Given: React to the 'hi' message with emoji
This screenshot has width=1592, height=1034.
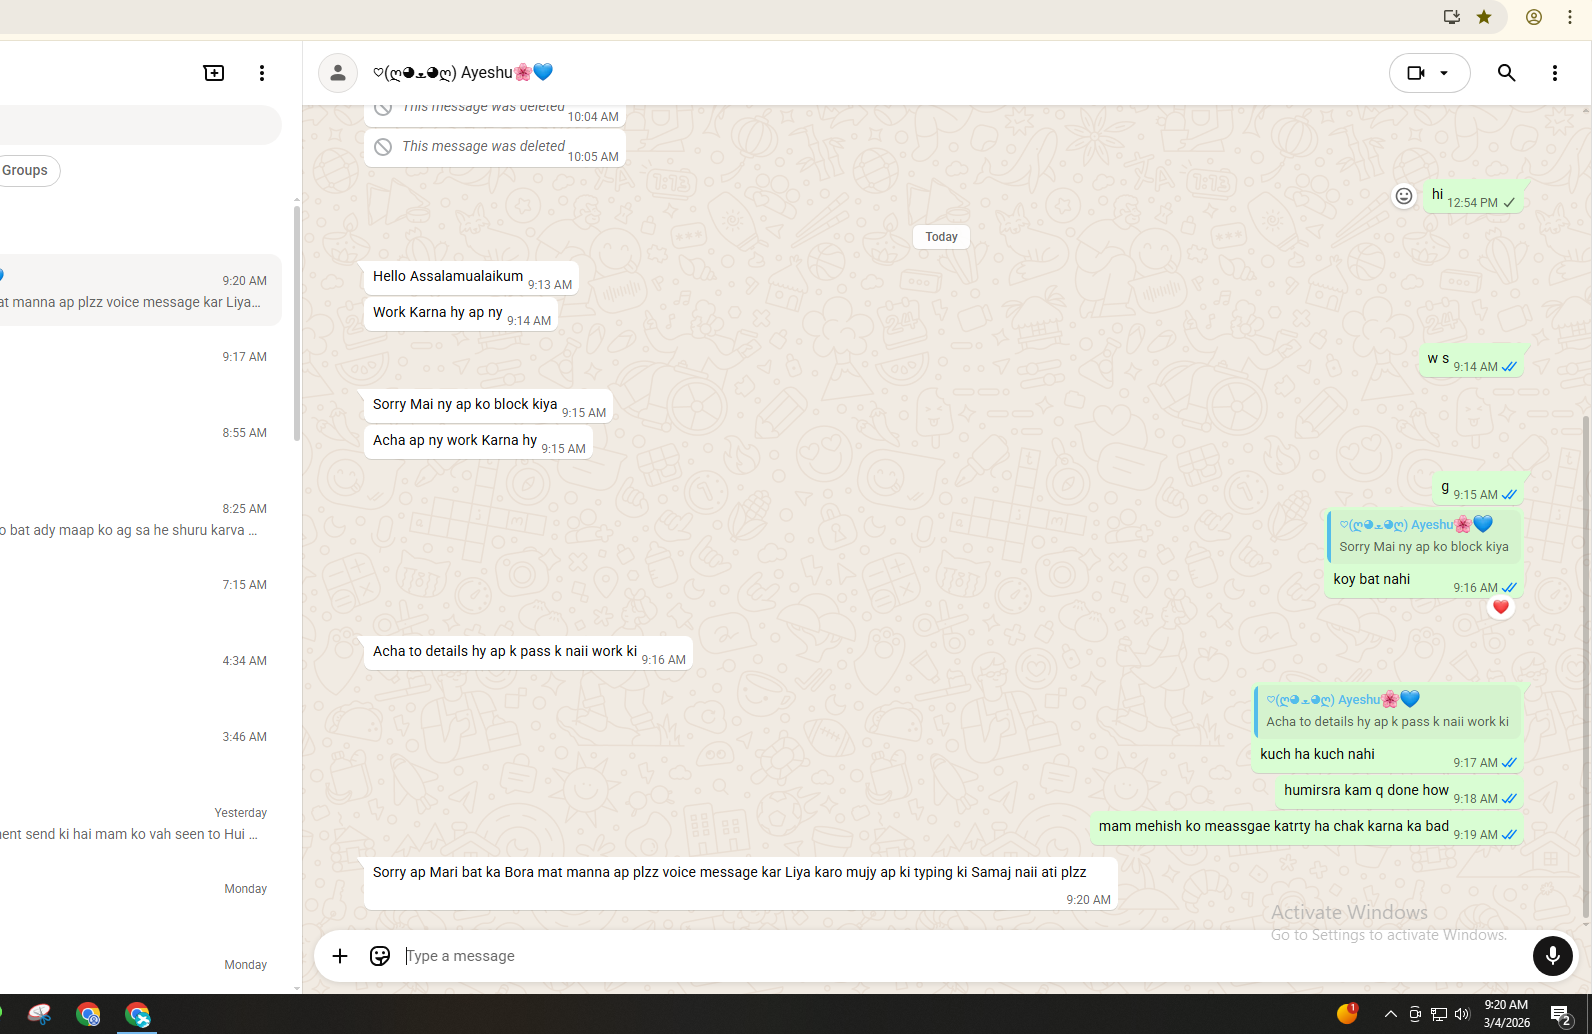Looking at the screenshot, I should coord(1404,196).
